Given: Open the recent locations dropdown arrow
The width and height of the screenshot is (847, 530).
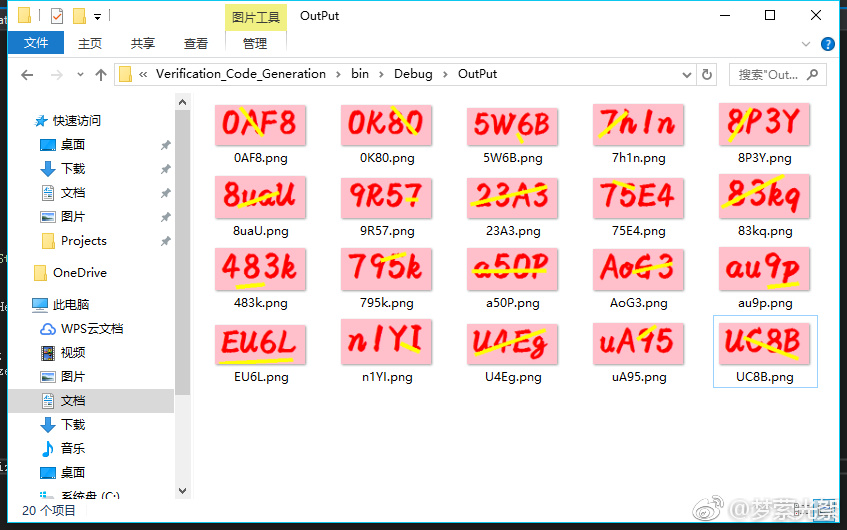Looking at the screenshot, I should (80, 75).
